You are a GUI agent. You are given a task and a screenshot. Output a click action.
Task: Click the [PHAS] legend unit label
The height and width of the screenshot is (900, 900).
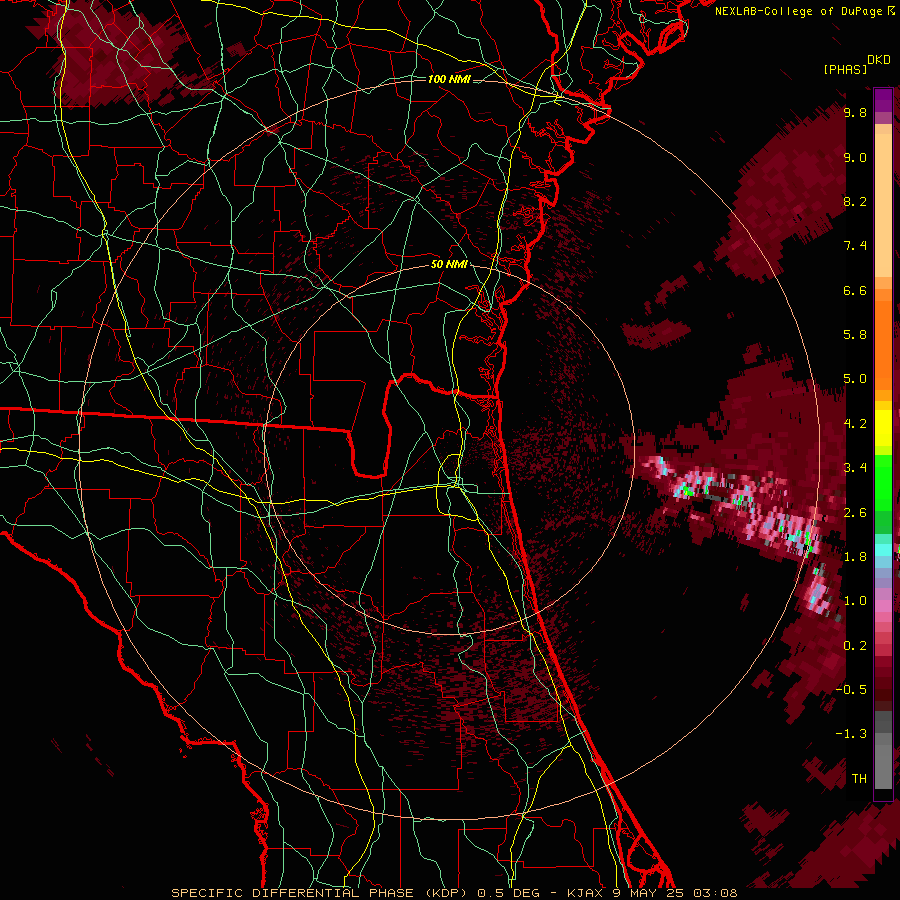point(845,69)
